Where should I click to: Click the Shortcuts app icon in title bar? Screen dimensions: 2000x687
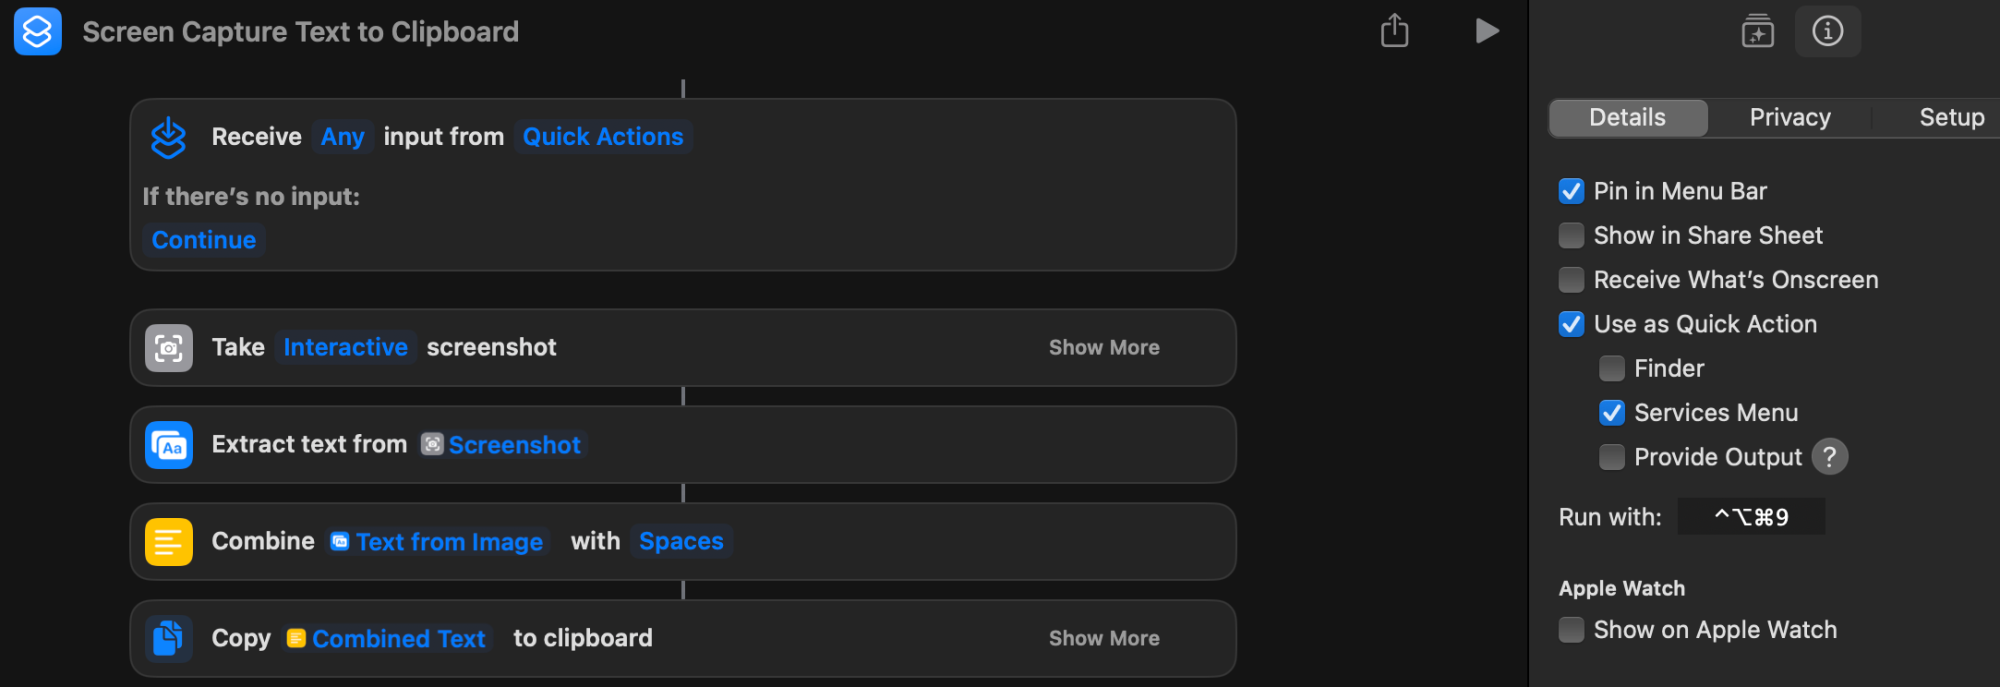pos(38,32)
